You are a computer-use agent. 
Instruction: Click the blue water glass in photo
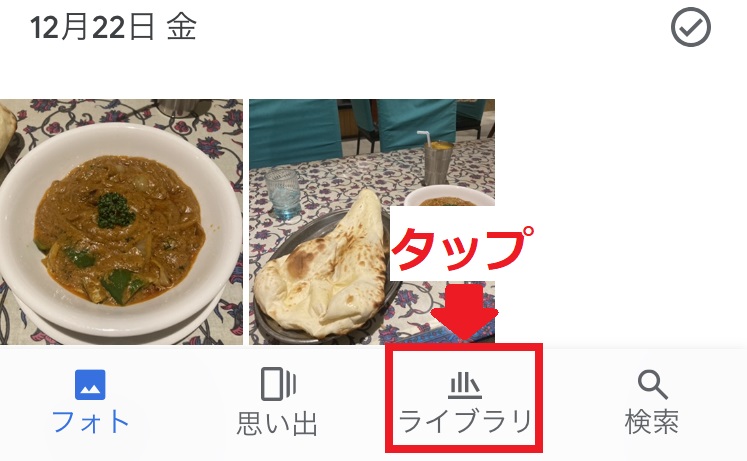(x=283, y=193)
